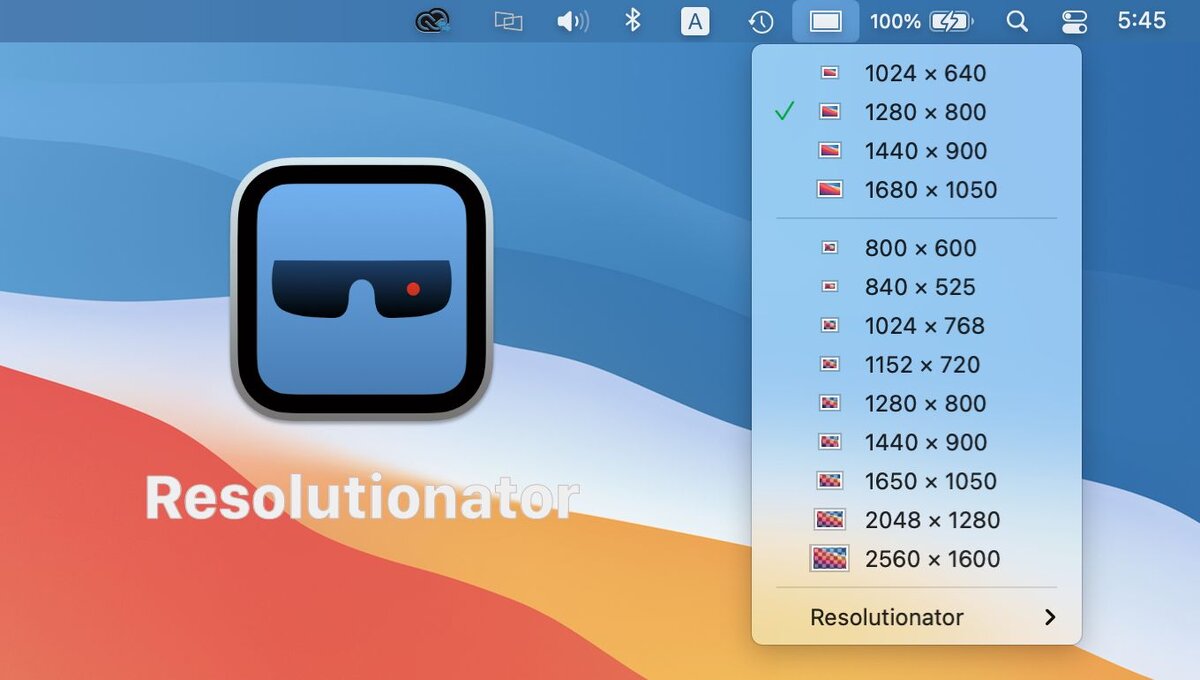The image size is (1200, 680).
Task: Set resolution to 1024 × 768
Action: coord(916,326)
